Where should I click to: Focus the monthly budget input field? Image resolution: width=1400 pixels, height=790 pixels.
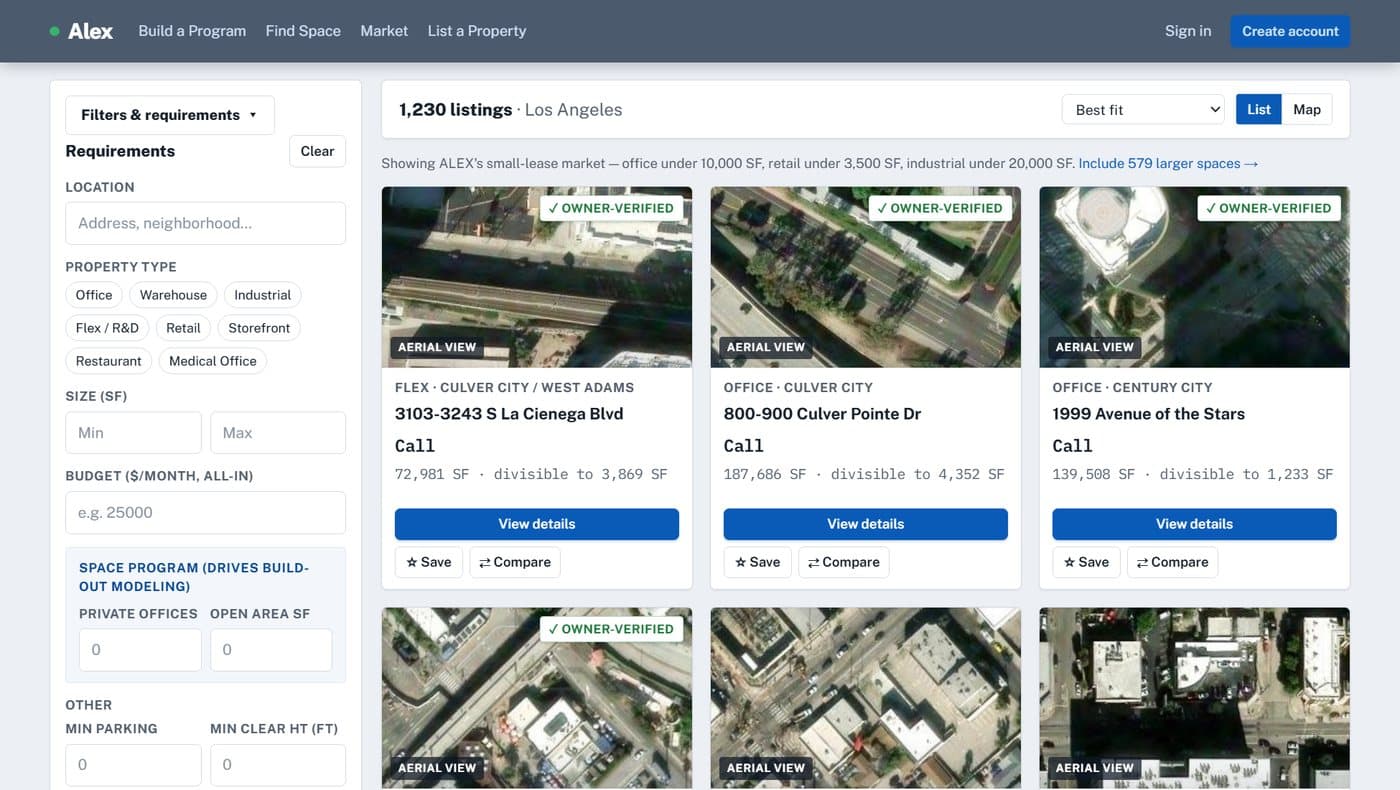click(x=205, y=513)
